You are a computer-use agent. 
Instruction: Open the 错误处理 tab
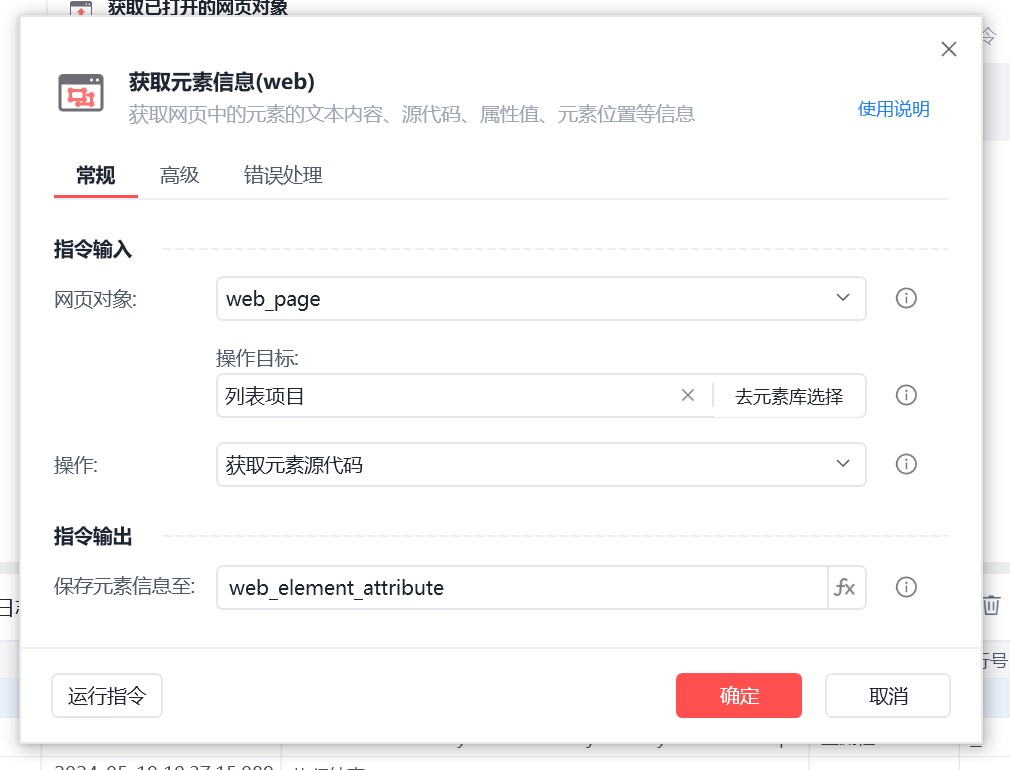point(283,176)
